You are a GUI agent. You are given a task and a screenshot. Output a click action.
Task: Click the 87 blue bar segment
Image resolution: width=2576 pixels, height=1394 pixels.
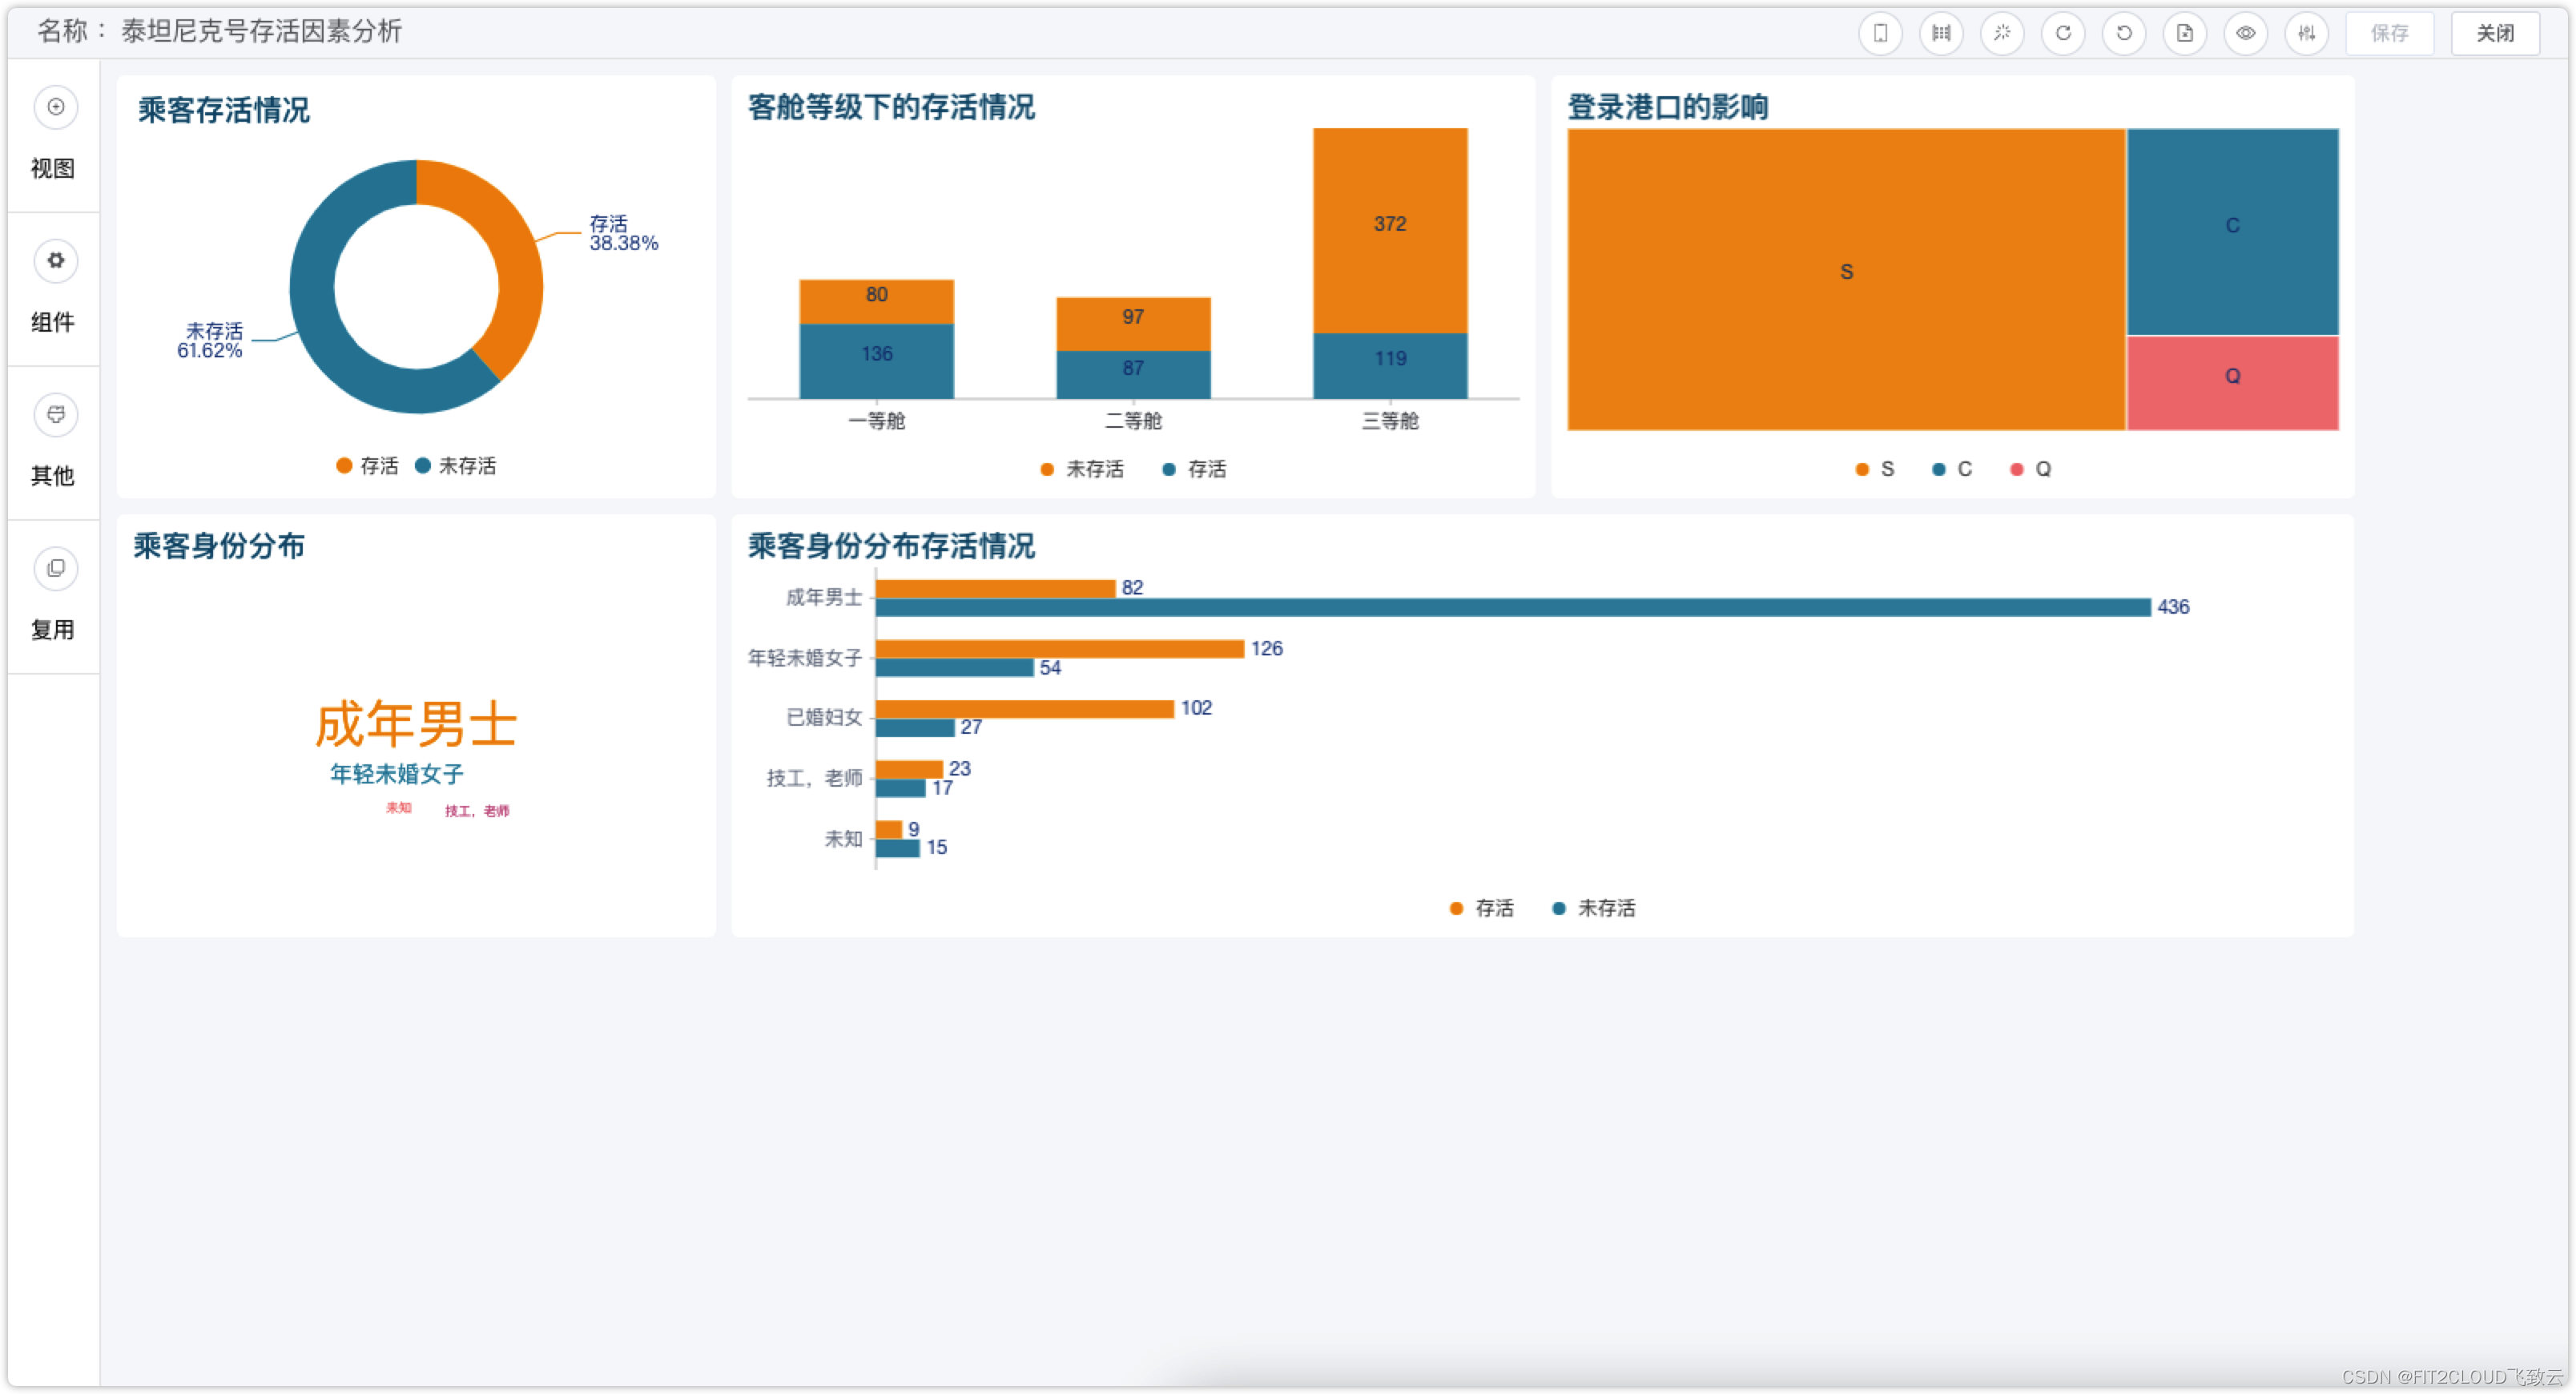(1133, 375)
